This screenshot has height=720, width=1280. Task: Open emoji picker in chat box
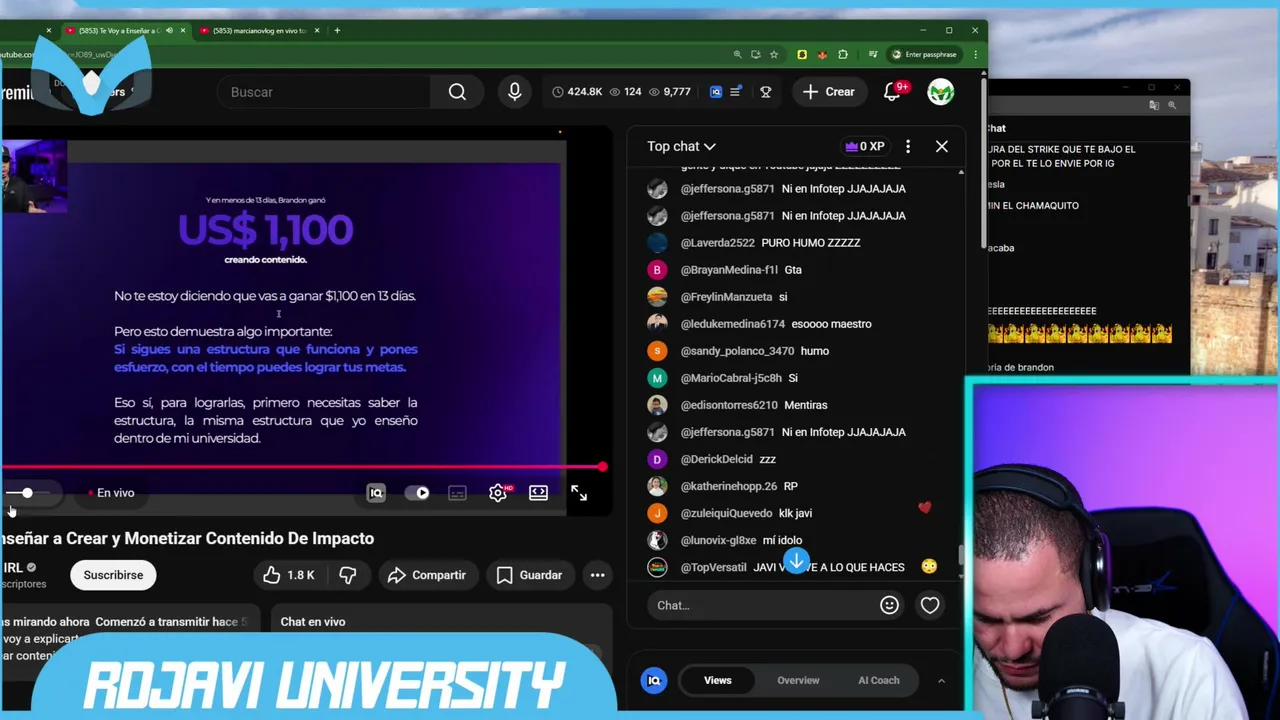coord(889,605)
